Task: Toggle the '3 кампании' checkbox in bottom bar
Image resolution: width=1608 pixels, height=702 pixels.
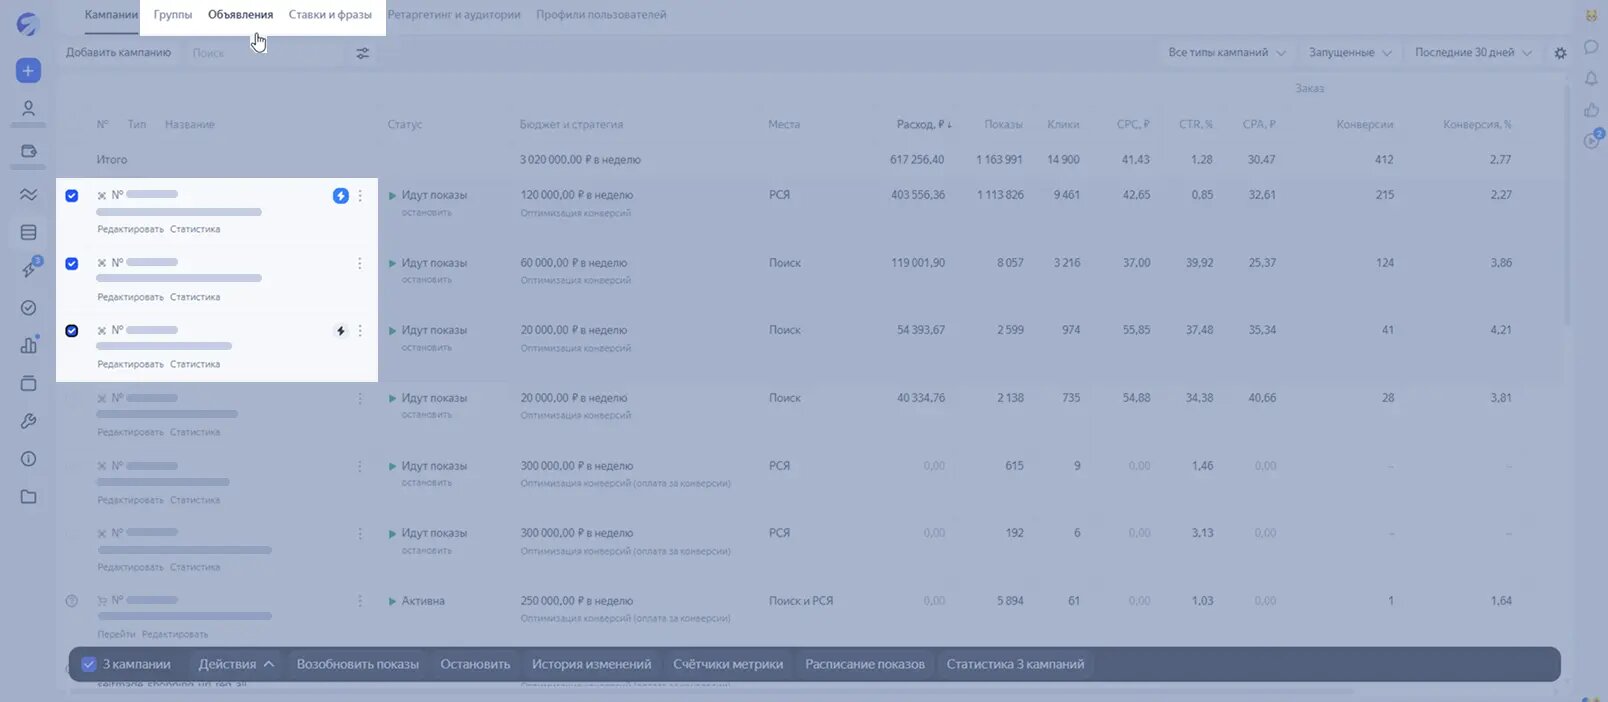Action: [x=89, y=664]
